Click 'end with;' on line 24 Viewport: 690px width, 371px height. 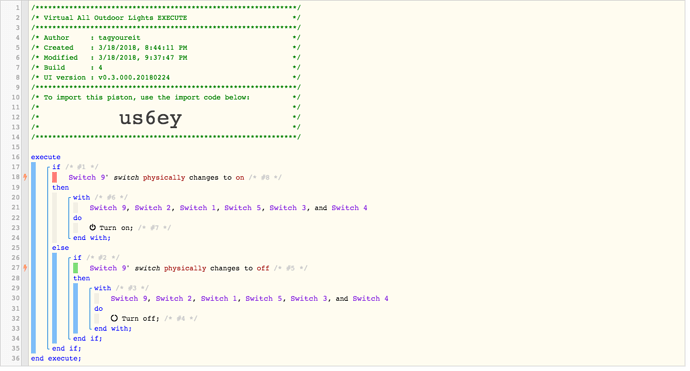(92, 238)
